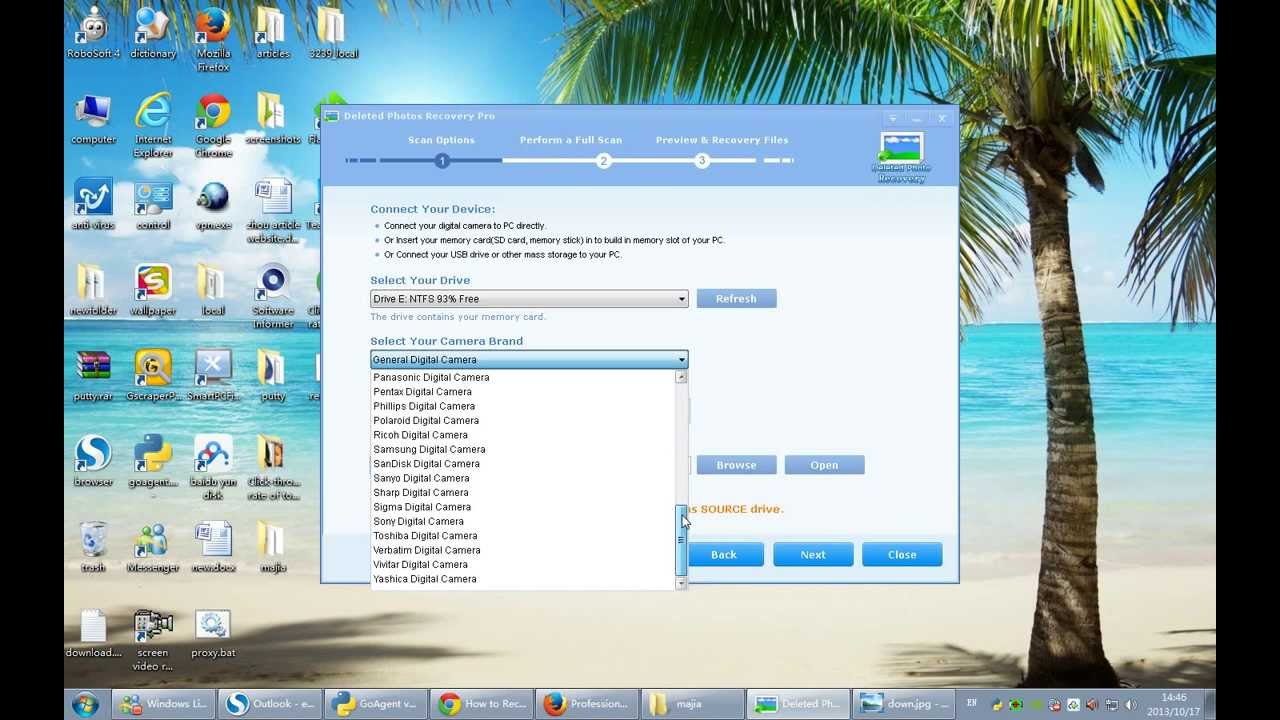The height and width of the screenshot is (720, 1280).
Task: Choose Sony Digital Camera
Action: click(x=523, y=521)
